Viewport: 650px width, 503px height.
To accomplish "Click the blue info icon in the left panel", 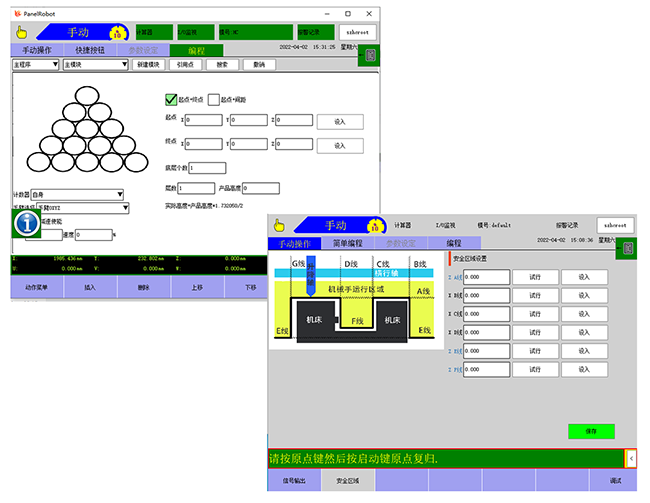I will pos(27,224).
